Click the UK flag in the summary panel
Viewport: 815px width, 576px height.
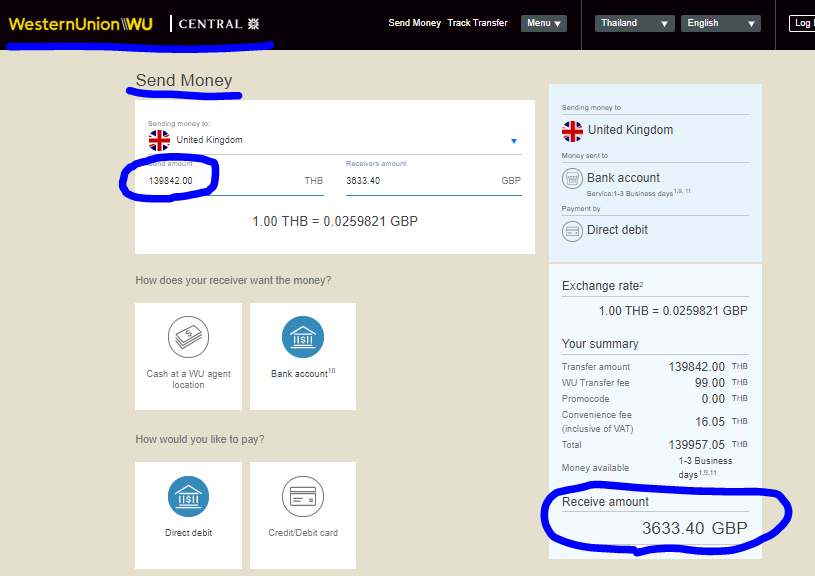point(572,131)
